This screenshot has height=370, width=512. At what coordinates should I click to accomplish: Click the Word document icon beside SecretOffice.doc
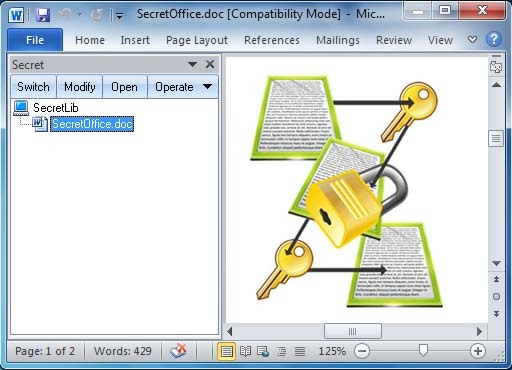40,124
